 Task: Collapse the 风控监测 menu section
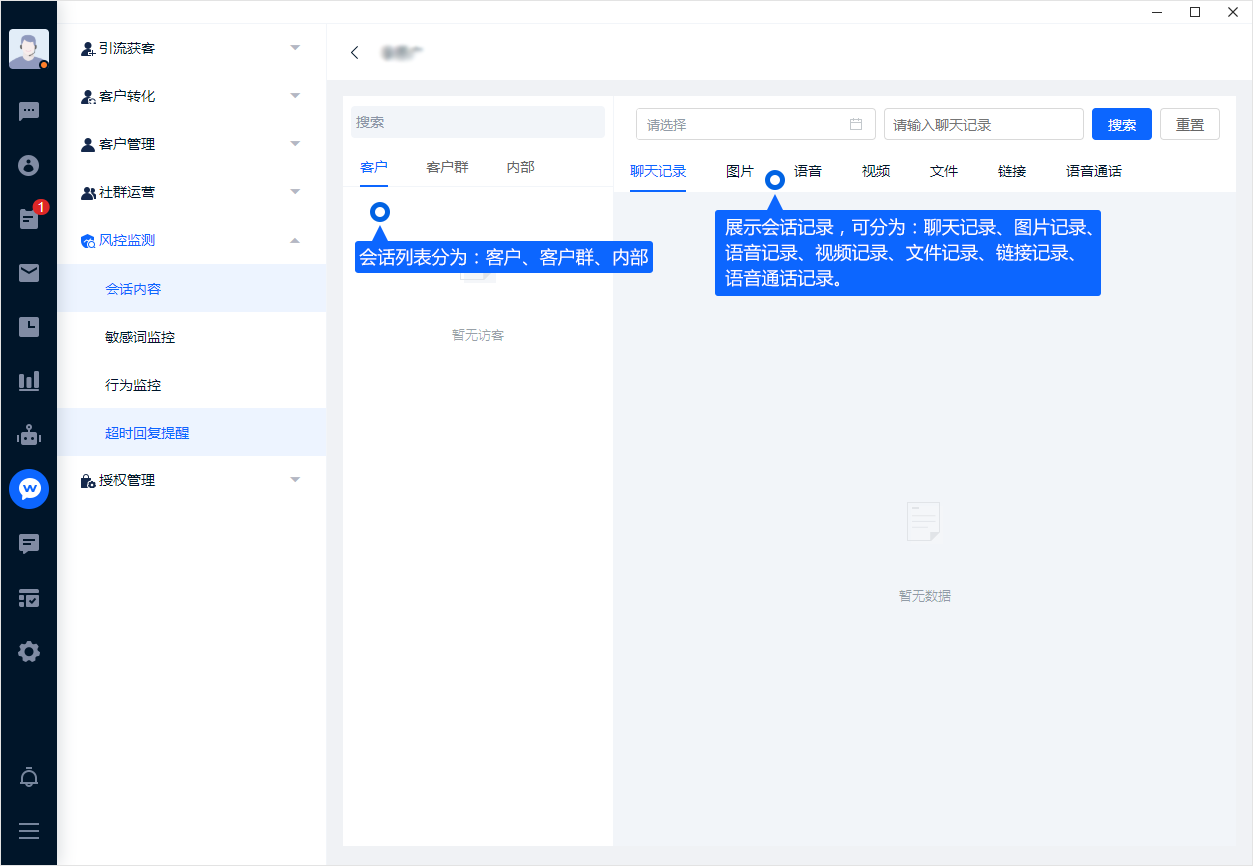pyautogui.click(x=192, y=240)
